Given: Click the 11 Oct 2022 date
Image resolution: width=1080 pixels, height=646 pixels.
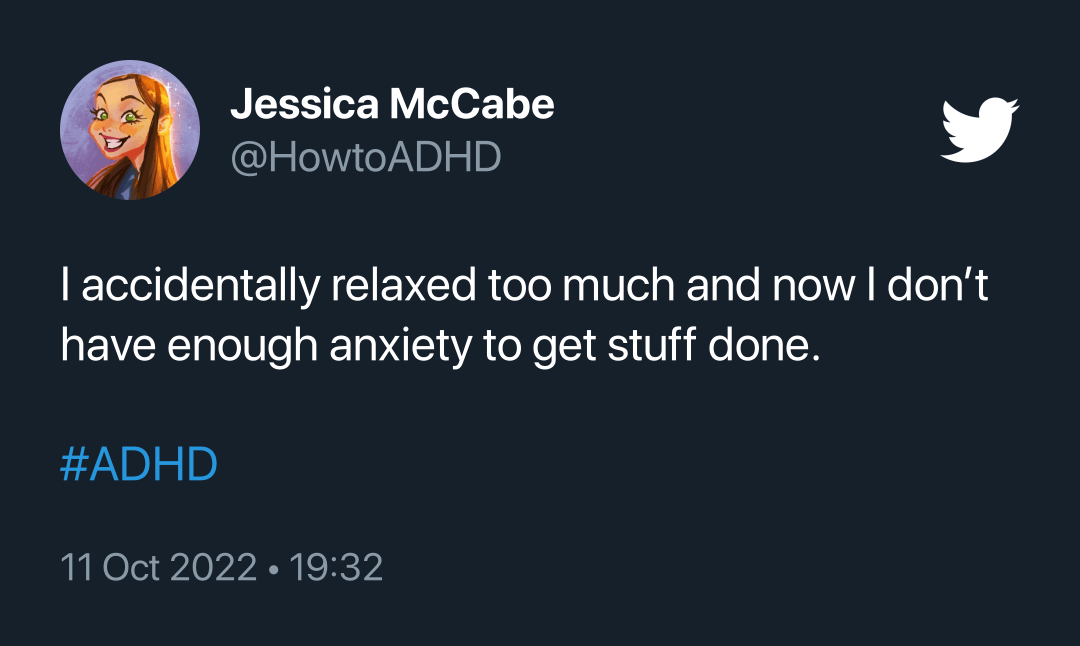Looking at the screenshot, I should [x=159, y=567].
